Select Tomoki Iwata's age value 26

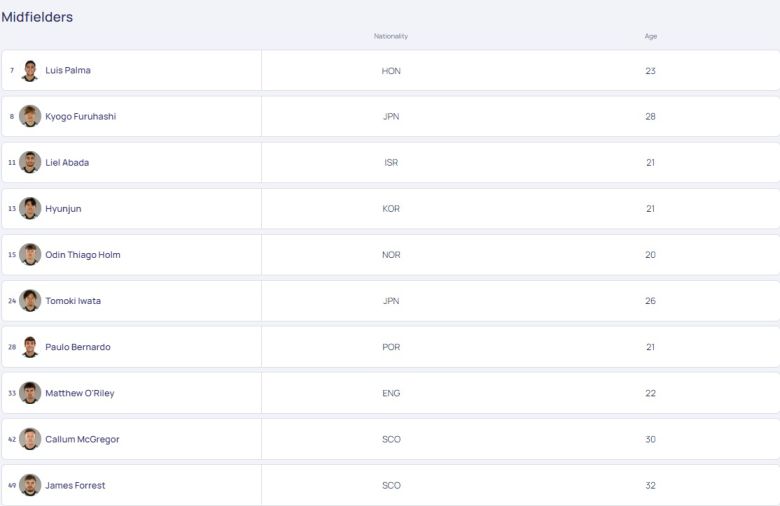[650, 301]
